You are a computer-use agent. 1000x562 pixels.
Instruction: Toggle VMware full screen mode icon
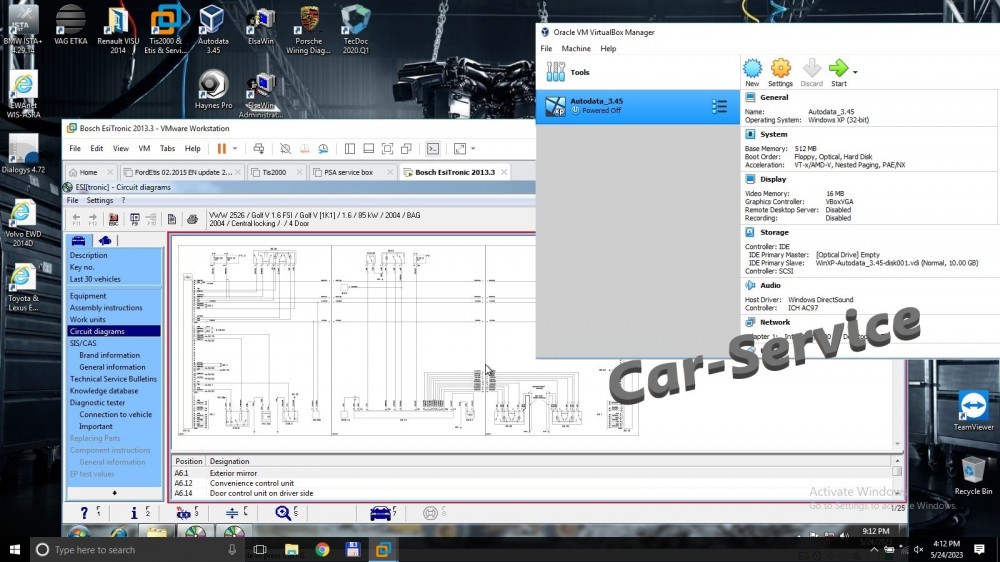pyautogui.click(x=460, y=149)
